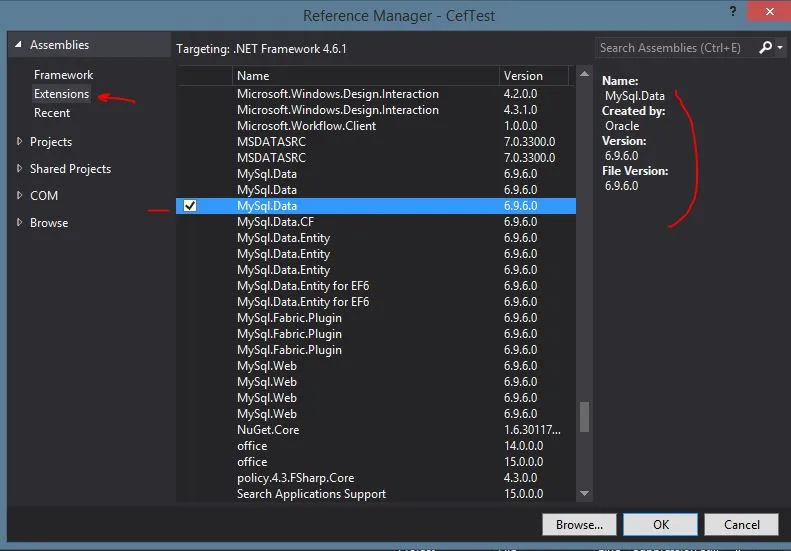The height and width of the screenshot is (551, 791).
Task: Select the policy.4.3.FSharp.Core row
Action: pyautogui.click(x=376, y=478)
